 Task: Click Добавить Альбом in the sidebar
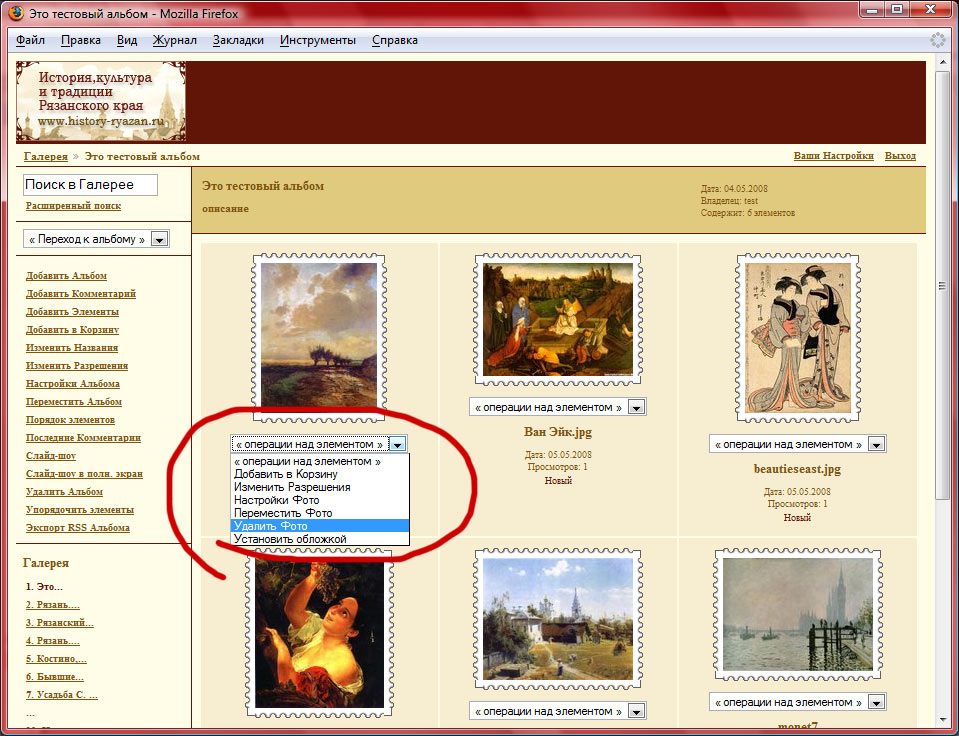(x=66, y=276)
